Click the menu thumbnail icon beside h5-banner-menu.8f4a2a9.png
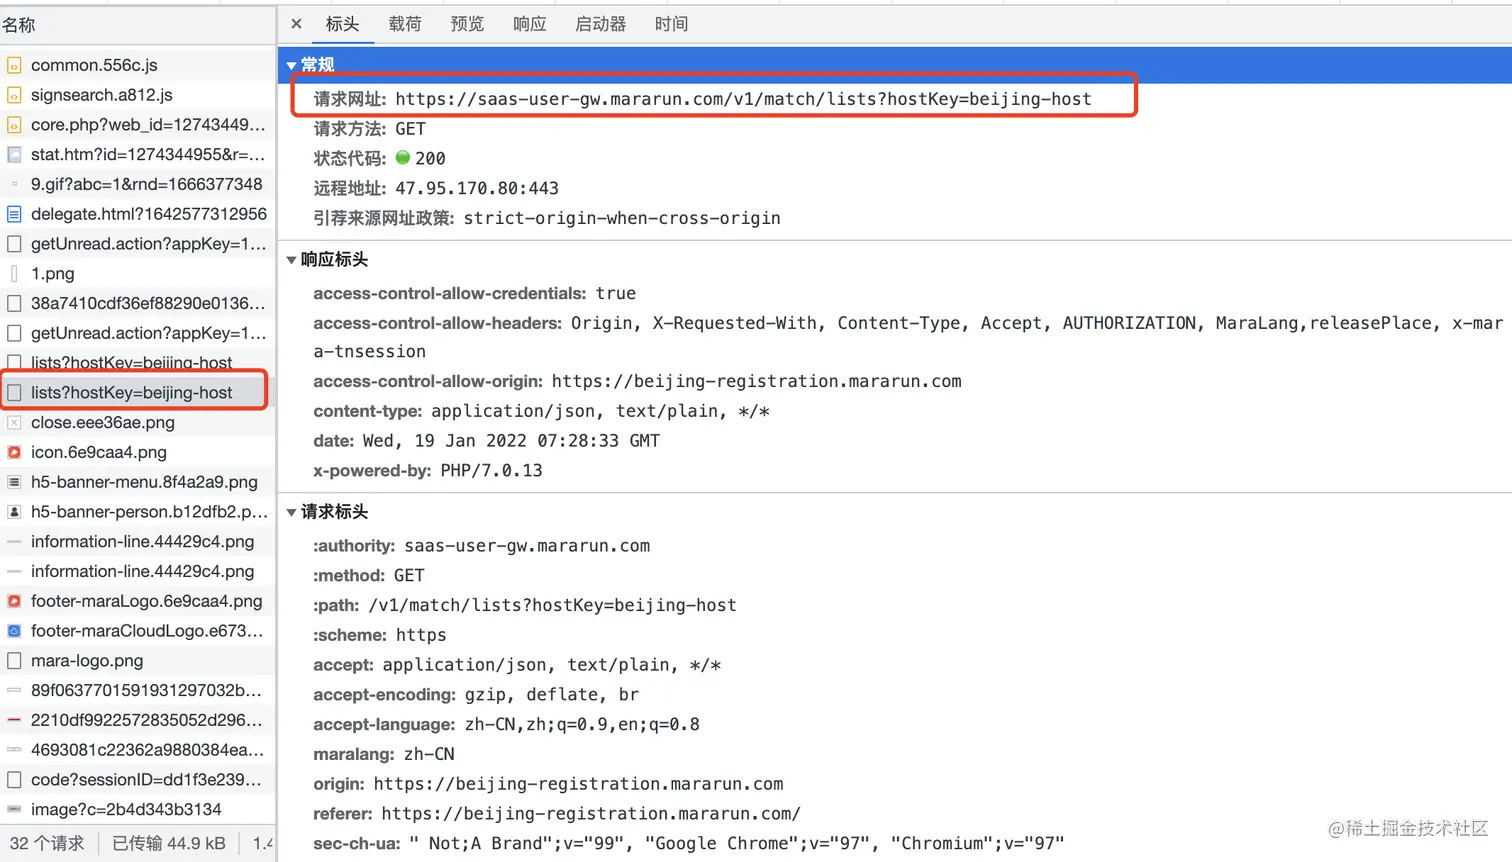1512x862 pixels. (14, 482)
